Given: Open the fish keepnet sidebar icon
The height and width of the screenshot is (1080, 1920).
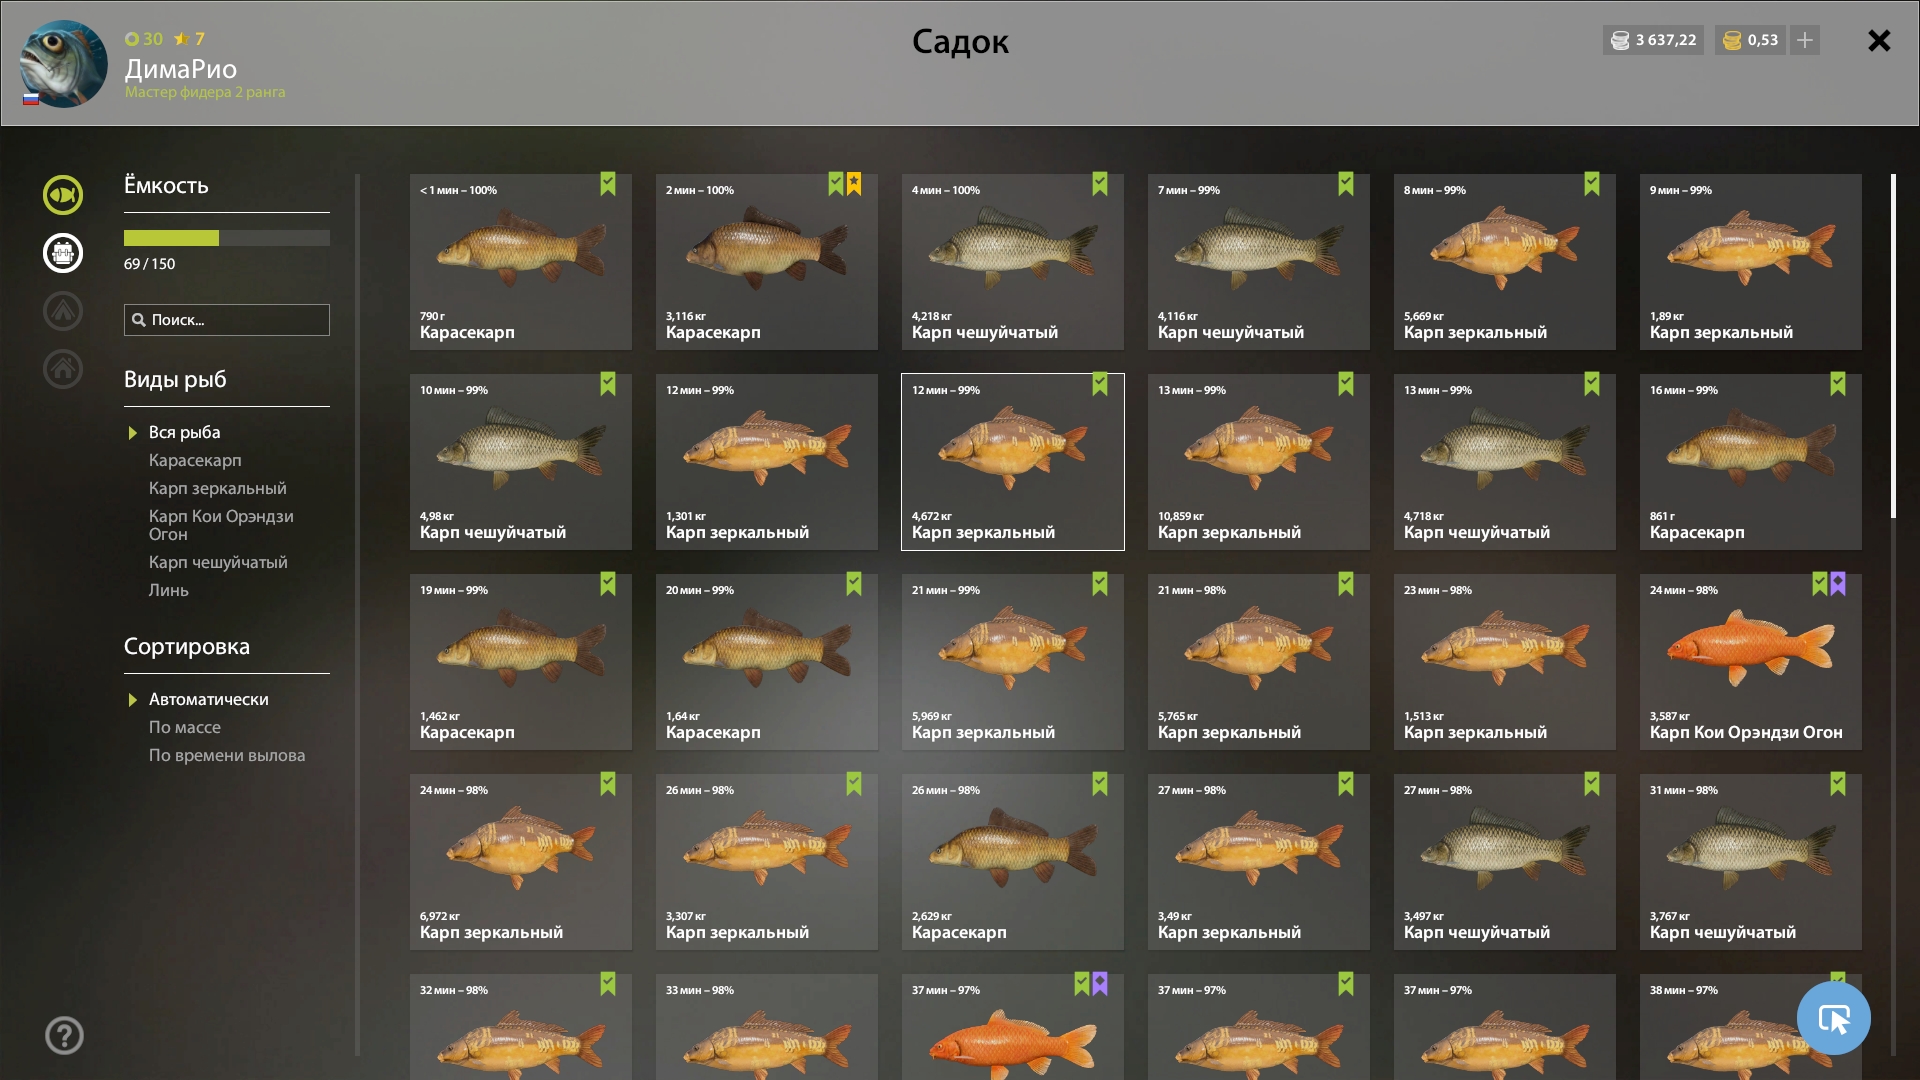Looking at the screenshot, I should pos(63,195).
